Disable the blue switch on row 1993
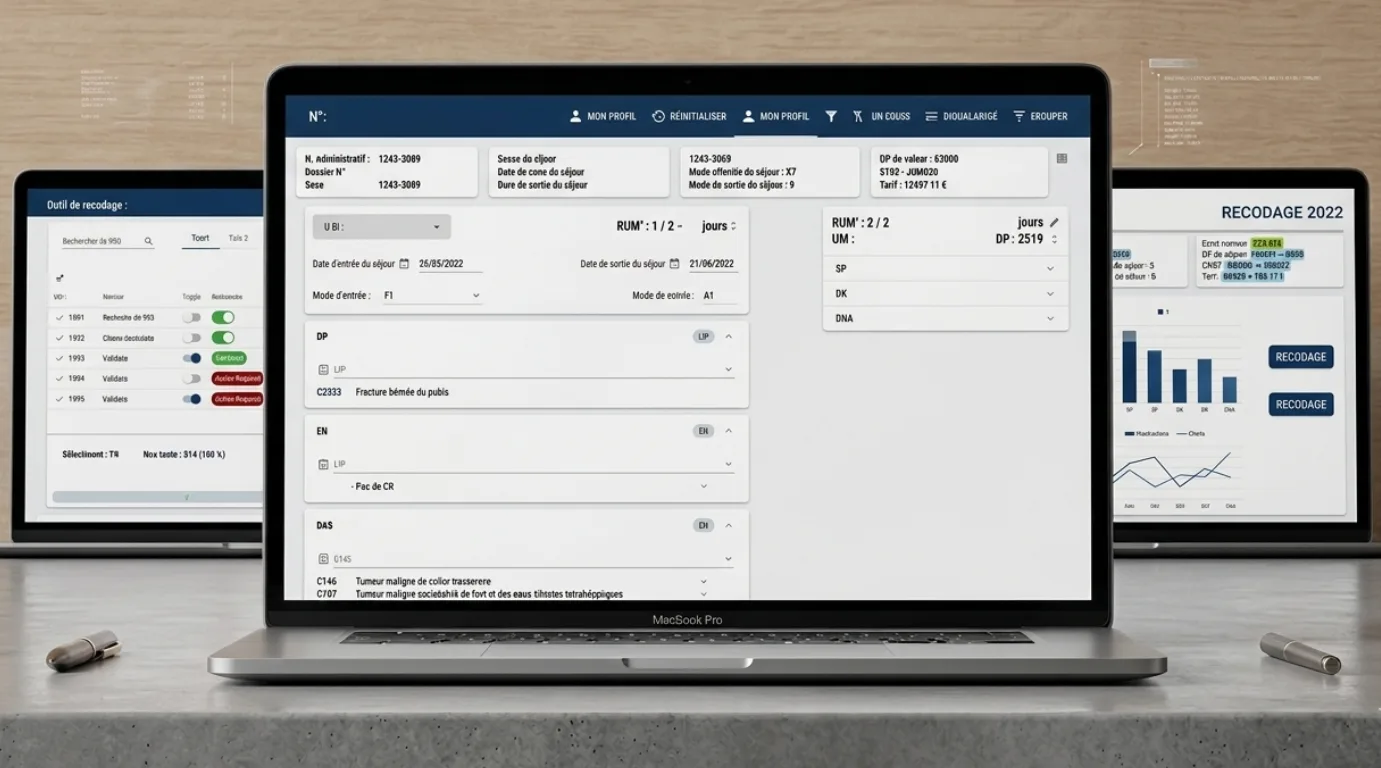The height and width of the screenshot is (768, 1381). coord(191,358)
